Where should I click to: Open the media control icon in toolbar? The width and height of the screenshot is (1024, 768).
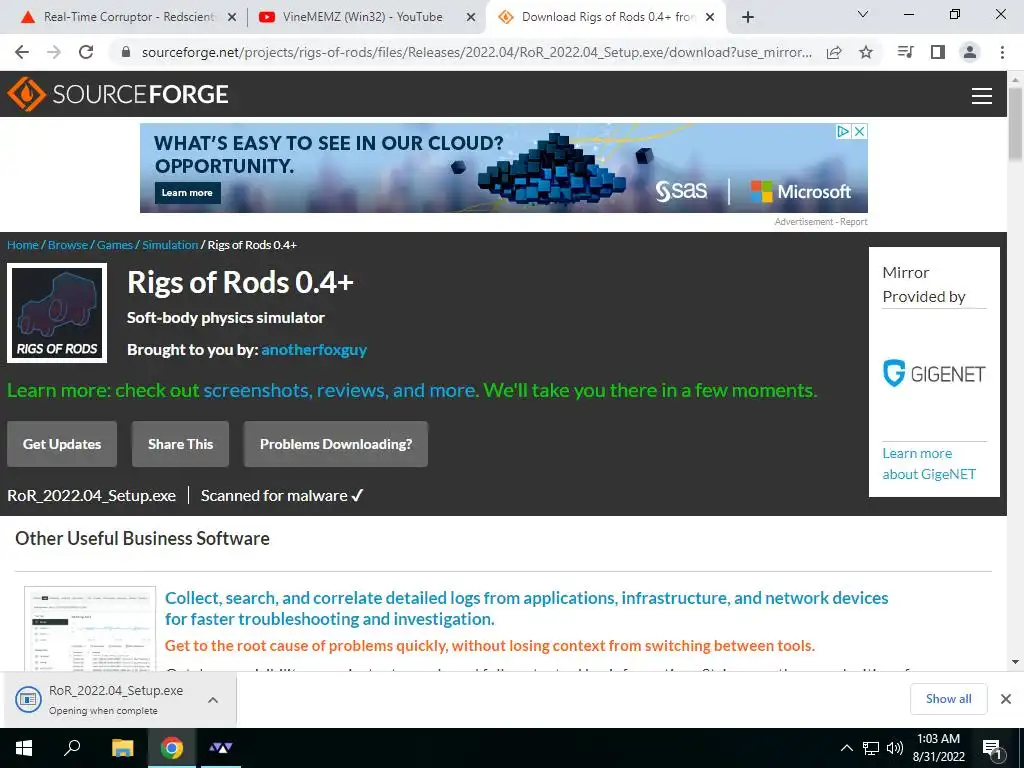[x=905, y=52]
